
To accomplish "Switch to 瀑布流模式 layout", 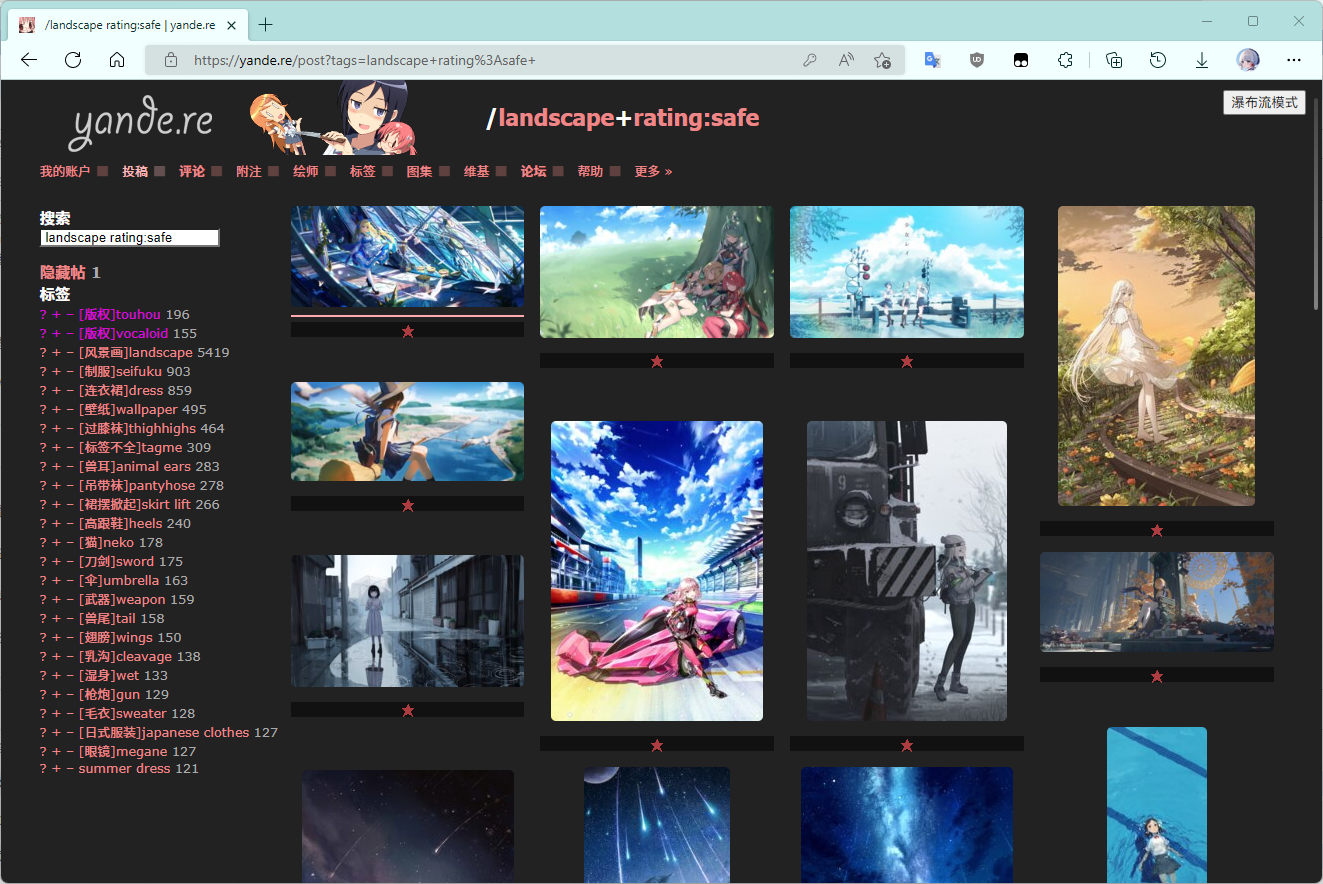I will (x=1264, y=102).
